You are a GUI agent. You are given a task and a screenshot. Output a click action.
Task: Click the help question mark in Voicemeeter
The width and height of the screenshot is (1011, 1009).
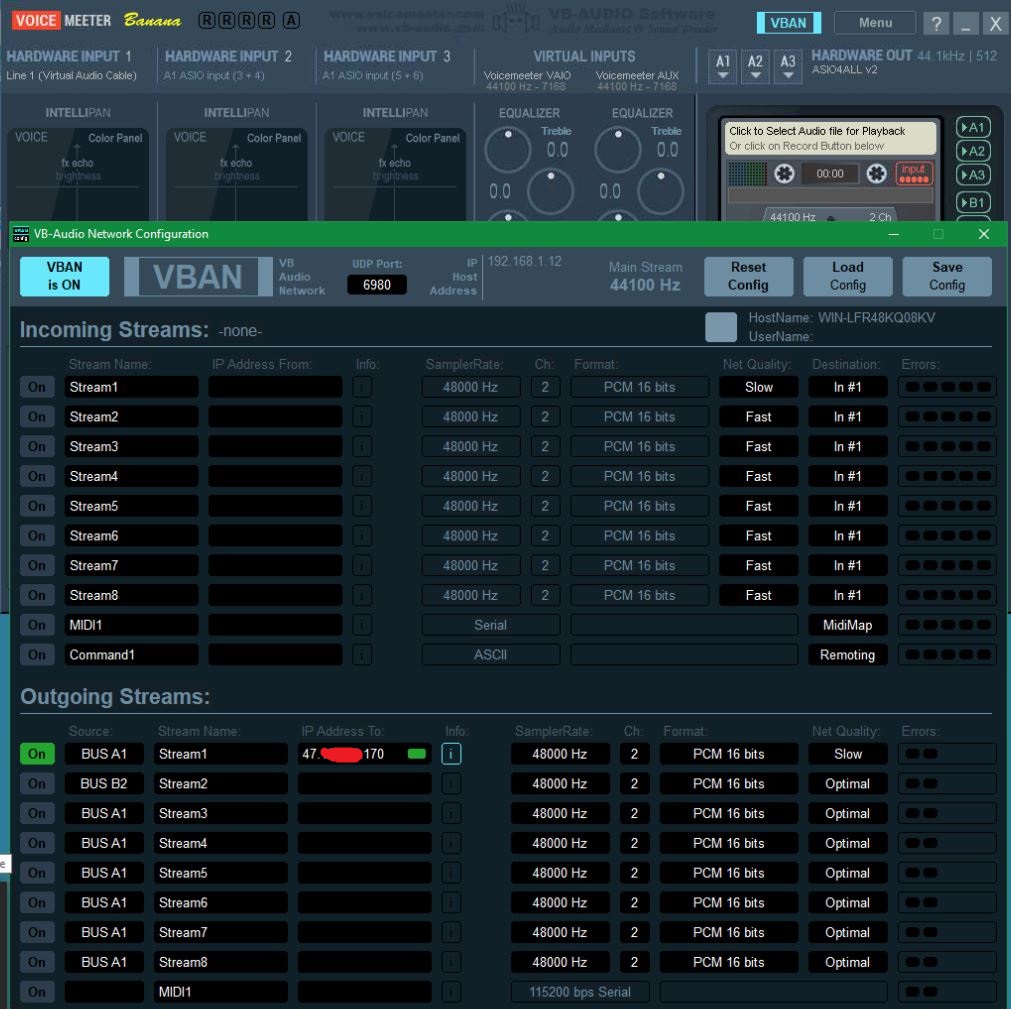pos(936,23)
